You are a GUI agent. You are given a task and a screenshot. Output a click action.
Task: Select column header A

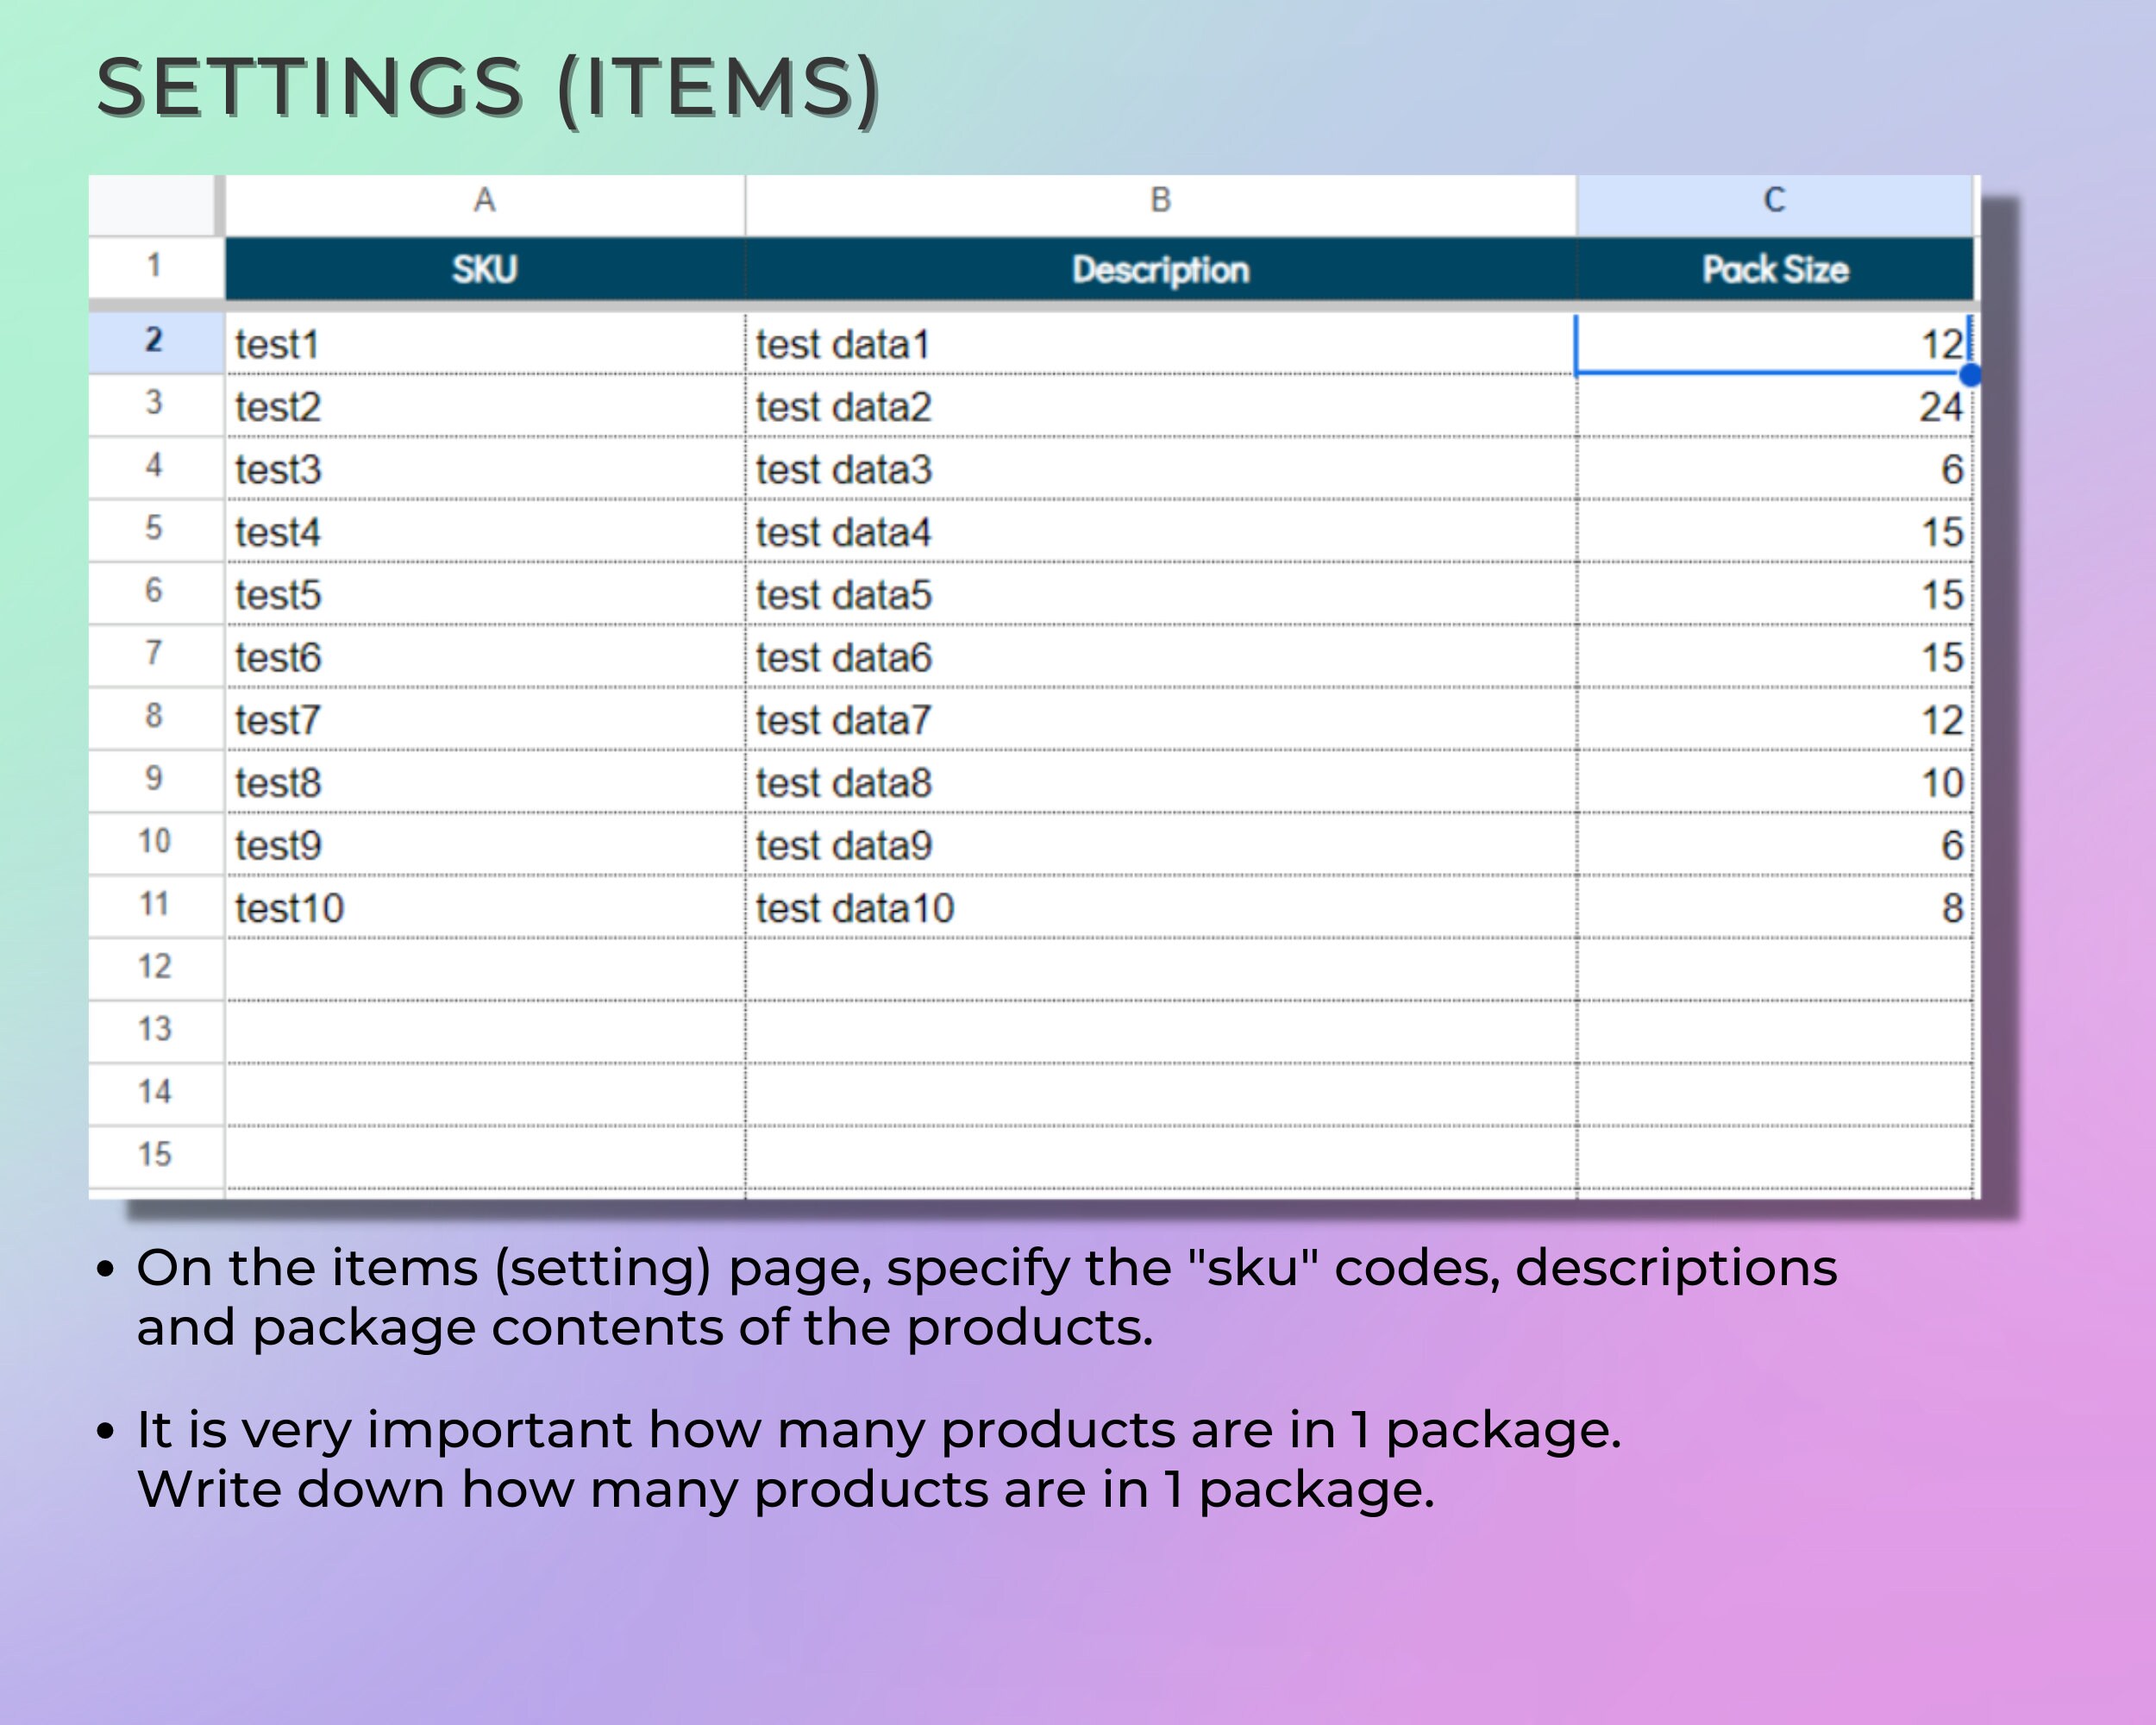coord(484,200)
